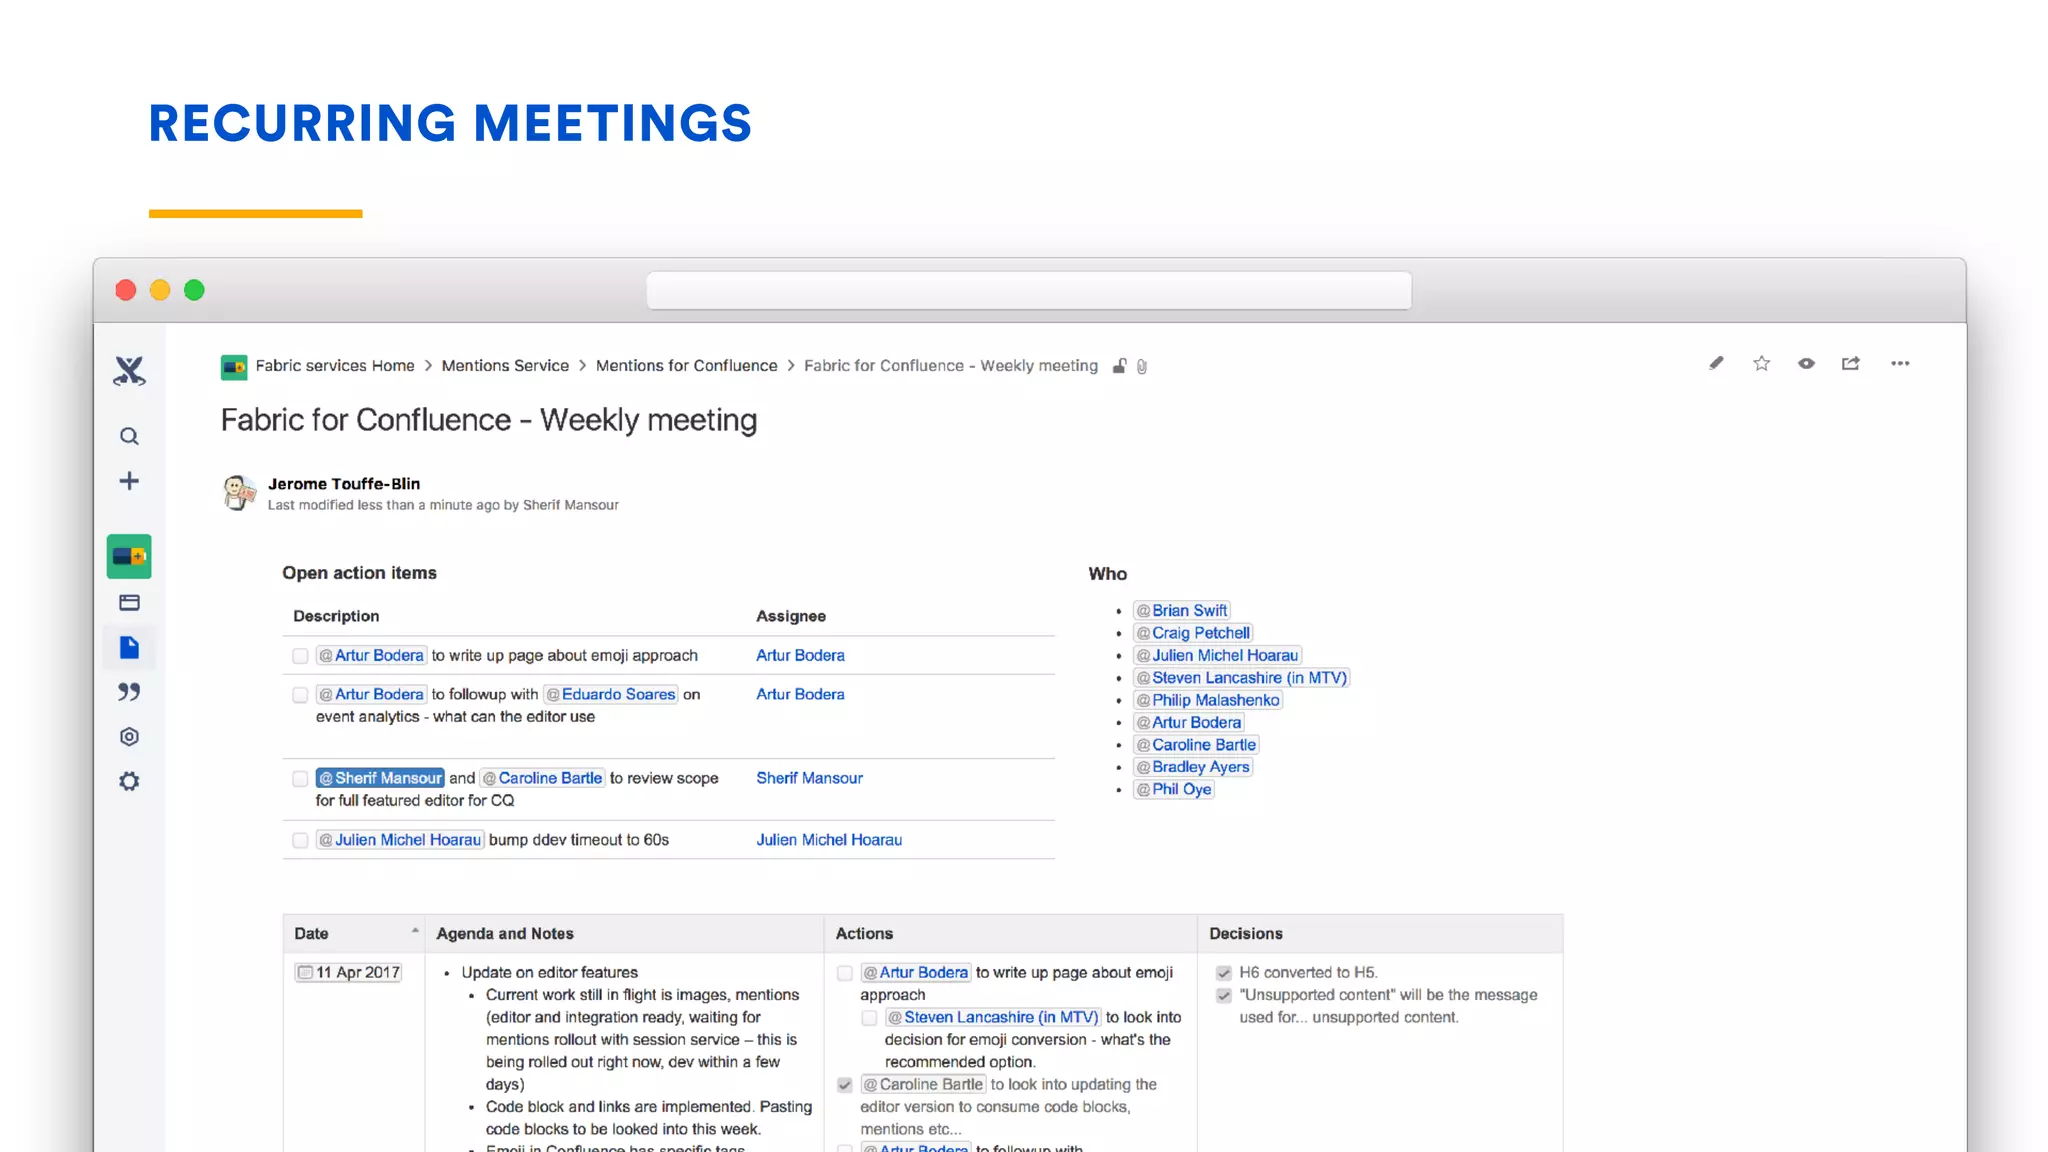Open the attachments paperclip icon

pyautogui.click(x=1142, y=367)
